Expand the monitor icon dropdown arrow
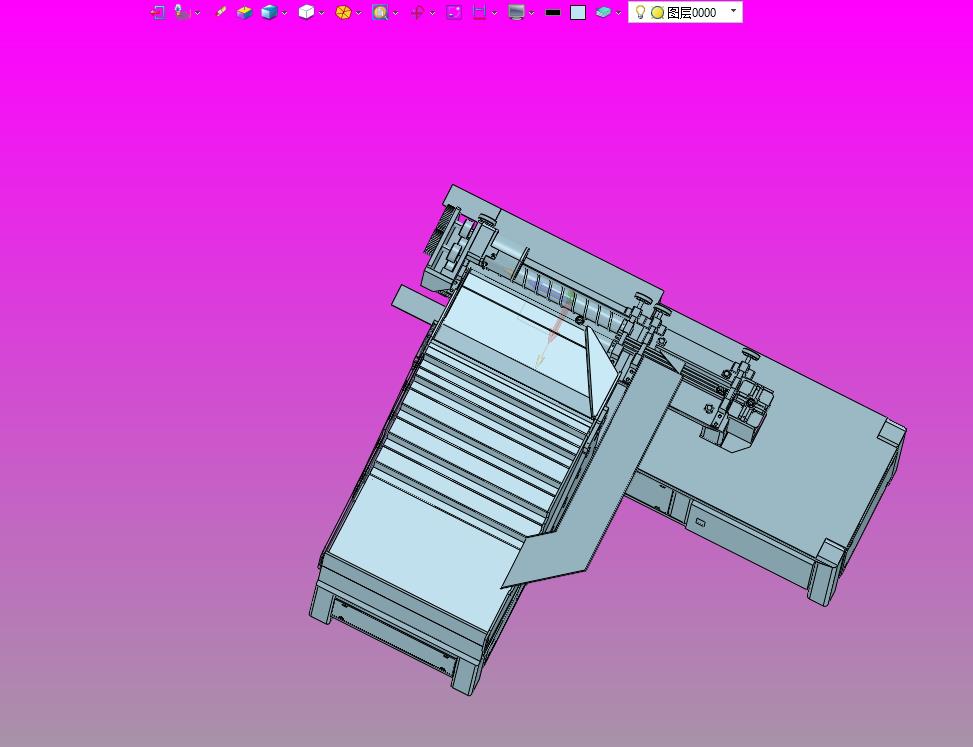The width and height of the screenshot is (973, 747). 532,12
